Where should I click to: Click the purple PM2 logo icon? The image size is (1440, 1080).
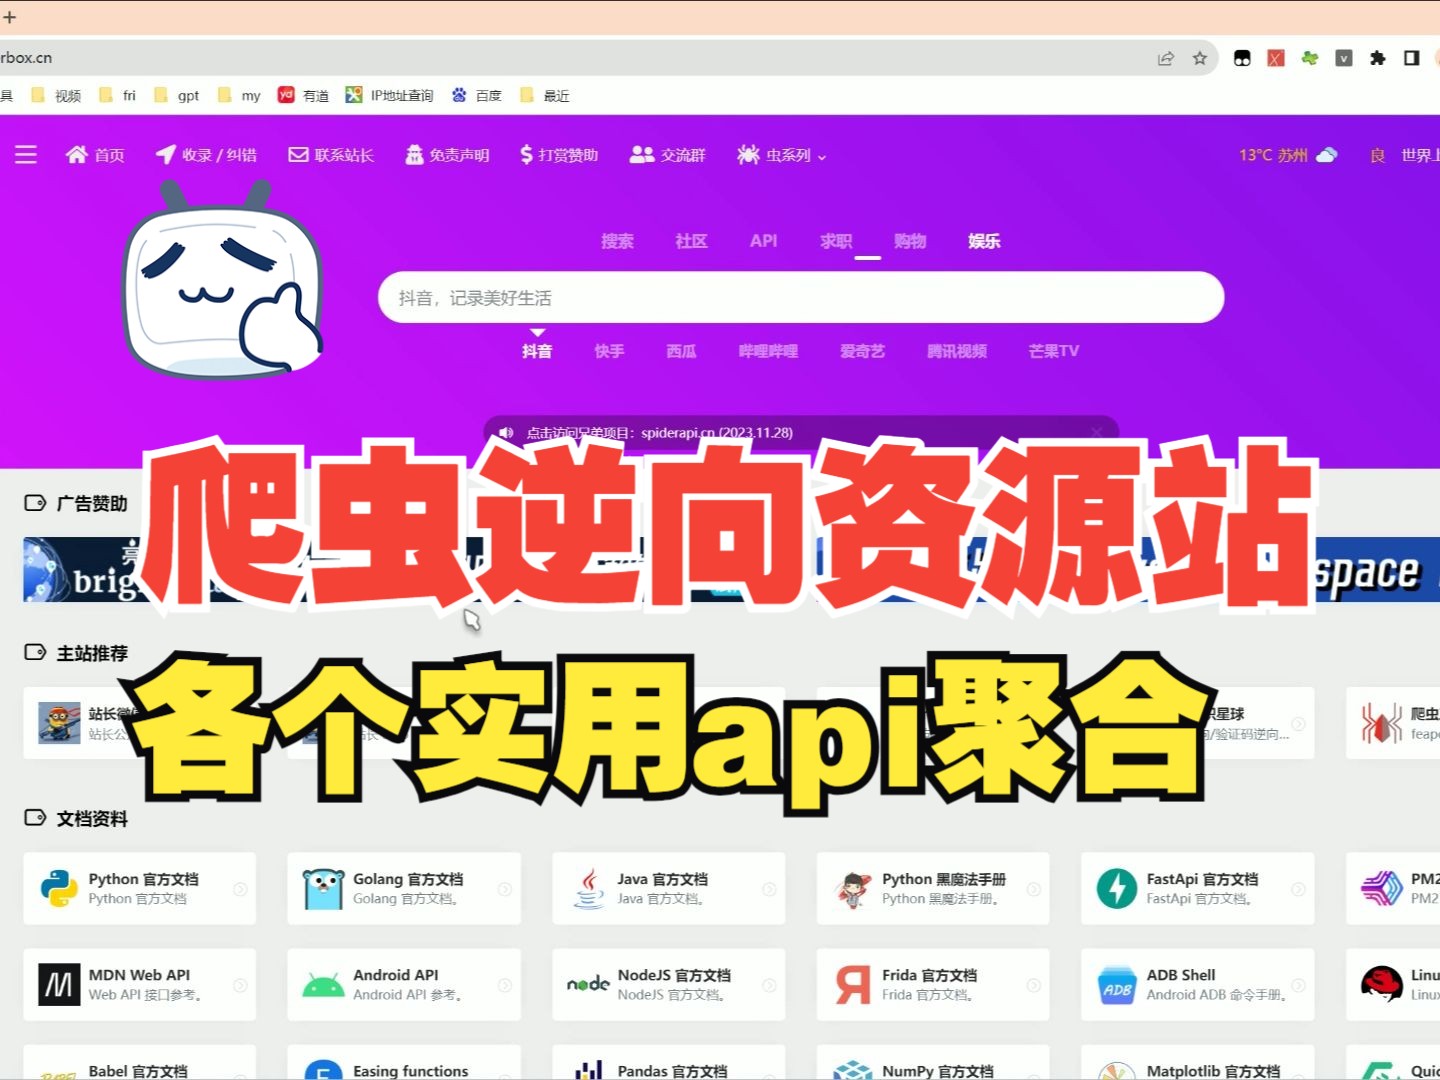click(x=1382, y=888)
